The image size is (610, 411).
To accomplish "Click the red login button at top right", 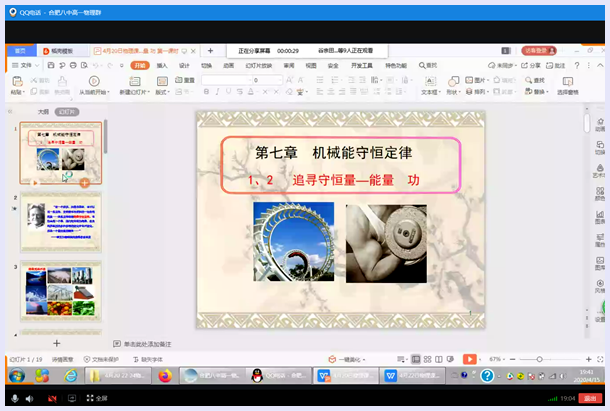I will 539,51.
